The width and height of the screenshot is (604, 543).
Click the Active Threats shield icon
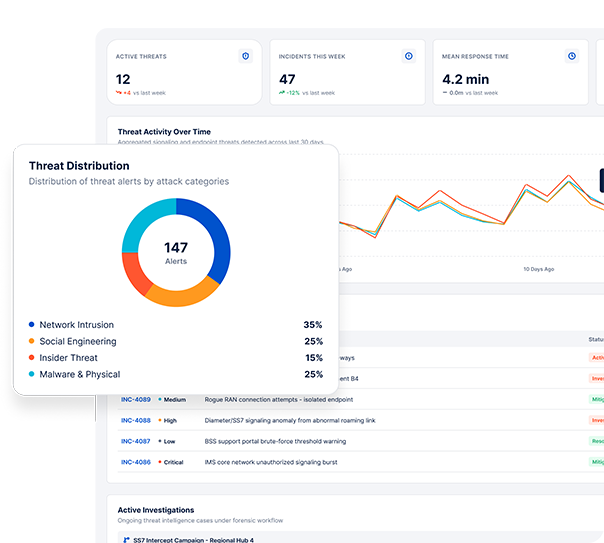click(x=245, y=56)
